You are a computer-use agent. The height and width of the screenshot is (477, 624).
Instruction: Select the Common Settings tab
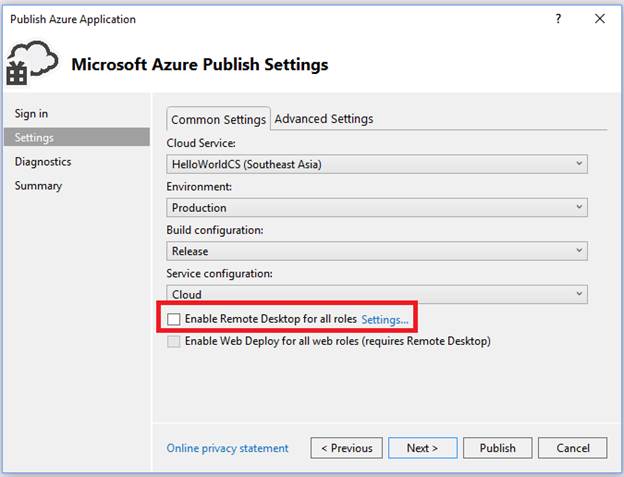[x=219, y=119]
